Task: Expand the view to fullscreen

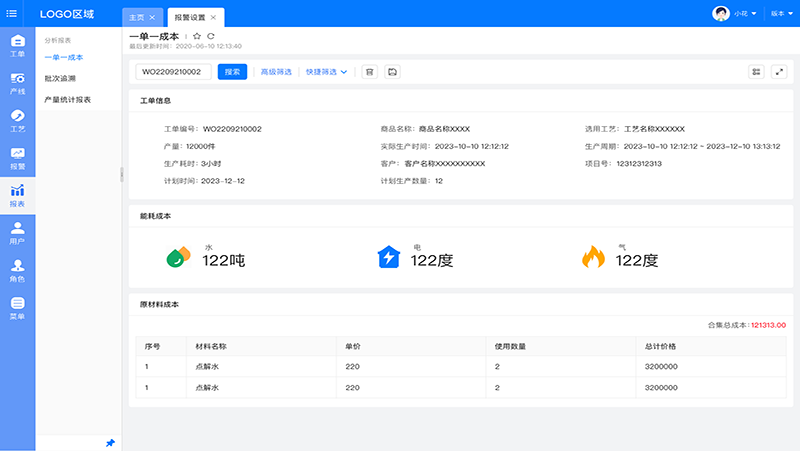Action: pyautogui.click(x=779, y=72)
